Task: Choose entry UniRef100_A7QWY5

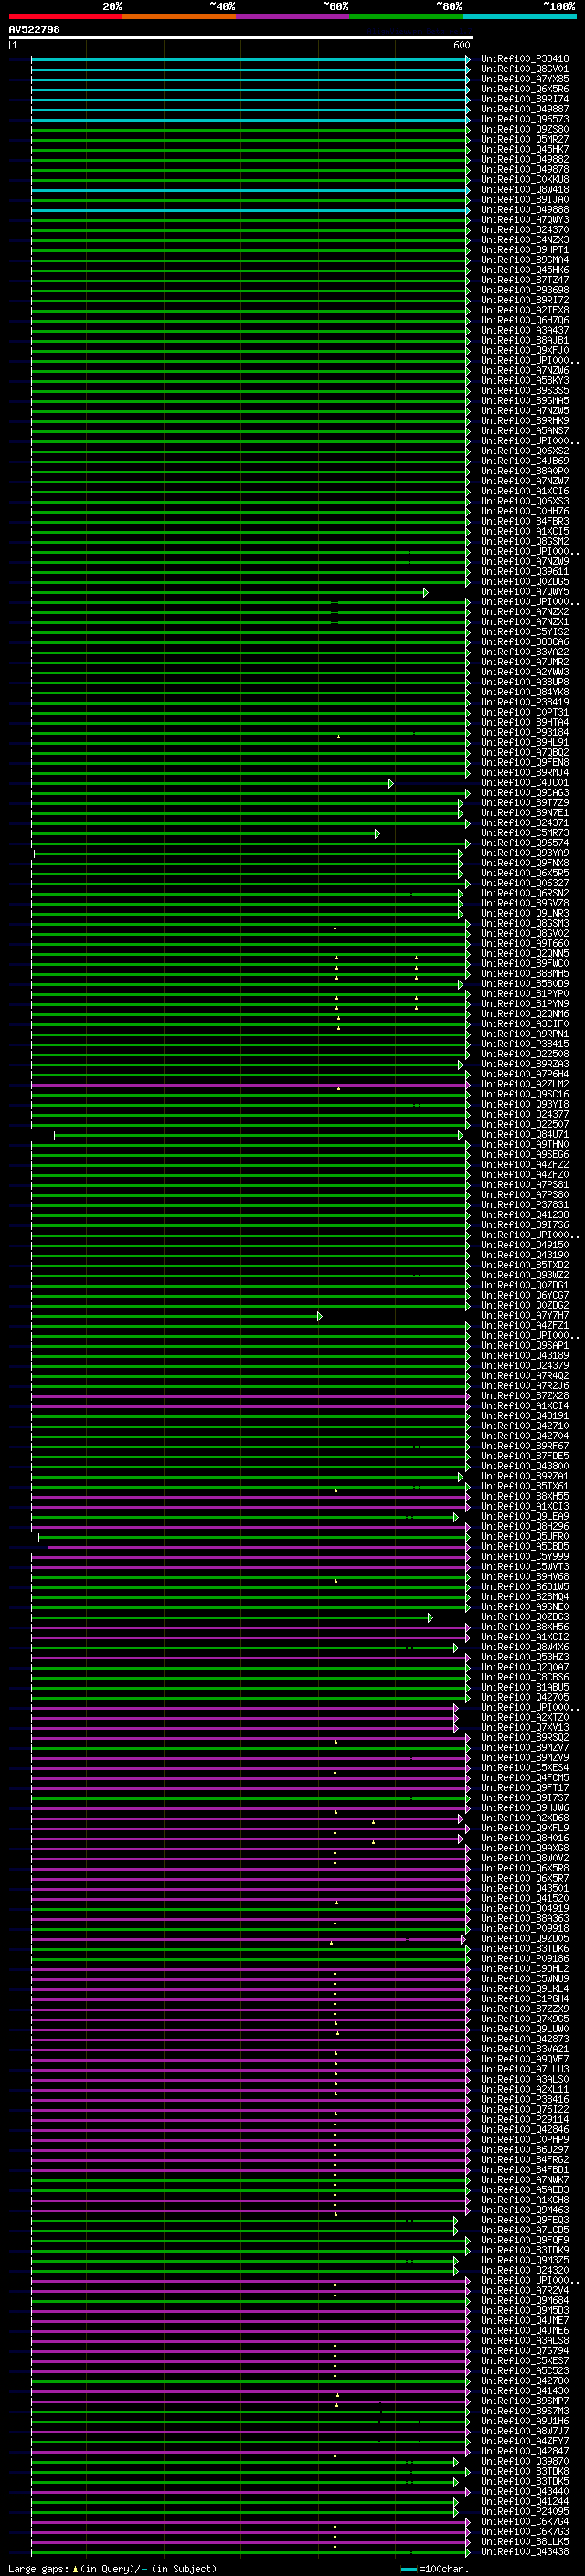Action: pyautogui.click(x=524, y=592)
